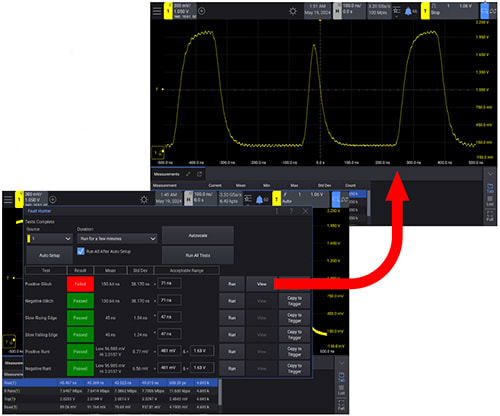Click the Autoscale button
Image resolution: width=500 pixels, height=416 pixels.
[198, 235]
